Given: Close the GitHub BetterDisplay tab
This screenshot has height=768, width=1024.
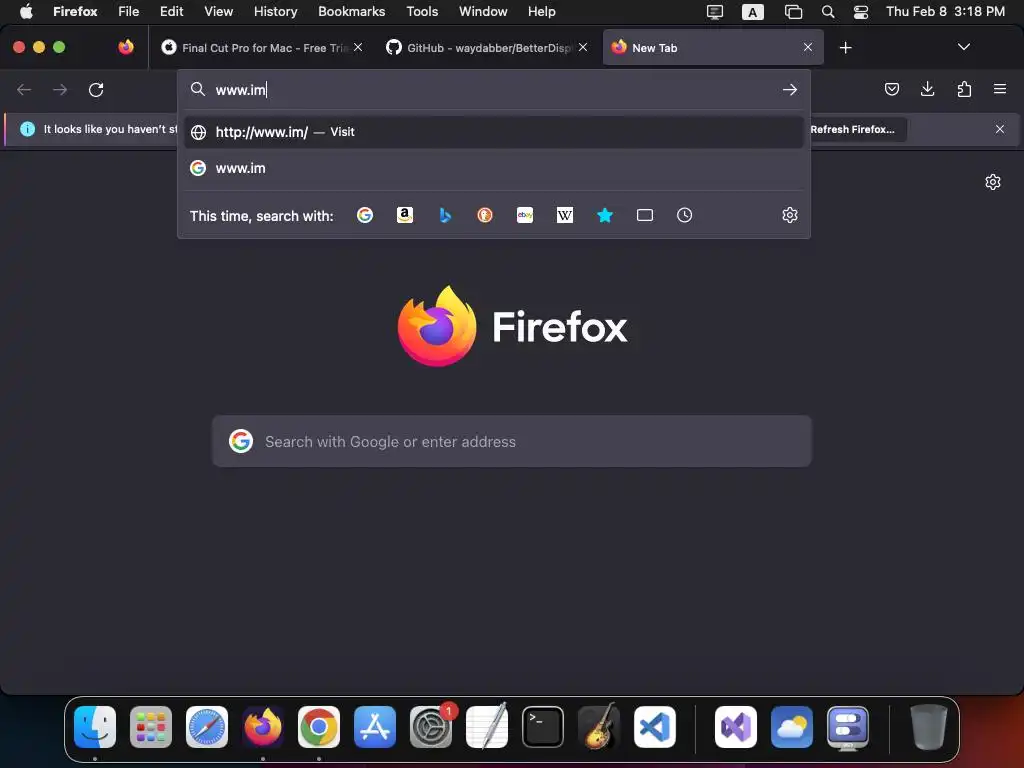Looking at the screenshot, I should click(583, 47).
